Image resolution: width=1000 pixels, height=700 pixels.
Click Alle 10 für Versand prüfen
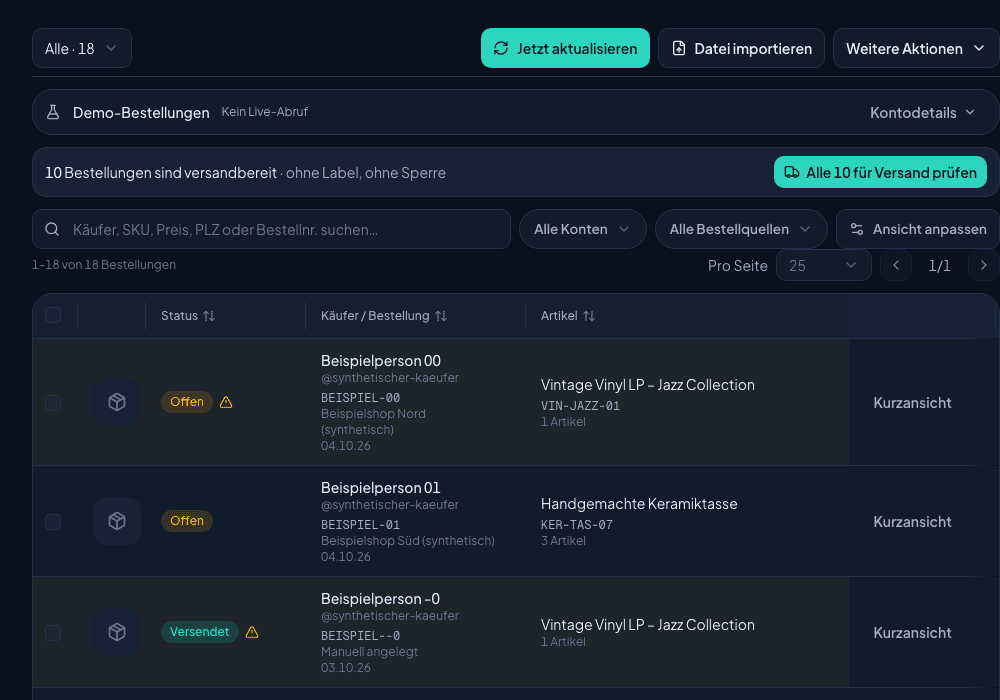pos(880,172)
